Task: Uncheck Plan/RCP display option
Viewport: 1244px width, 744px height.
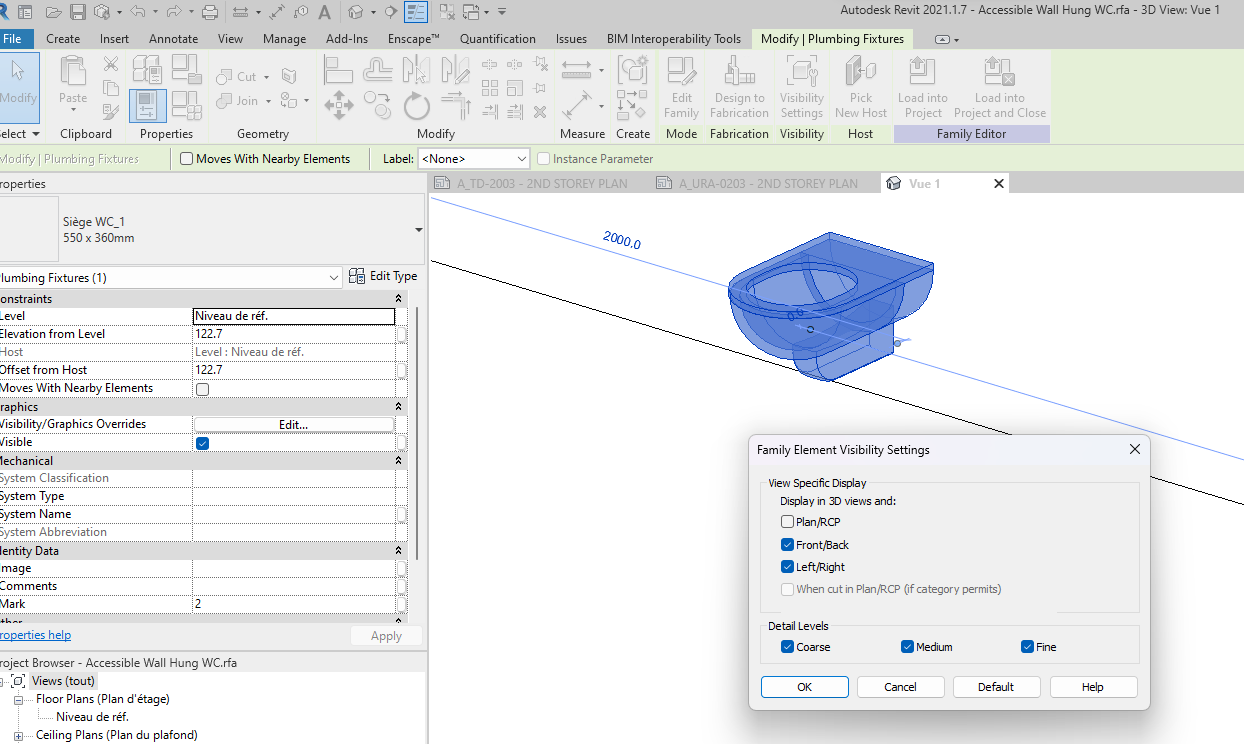Action: tap(787, 521)
